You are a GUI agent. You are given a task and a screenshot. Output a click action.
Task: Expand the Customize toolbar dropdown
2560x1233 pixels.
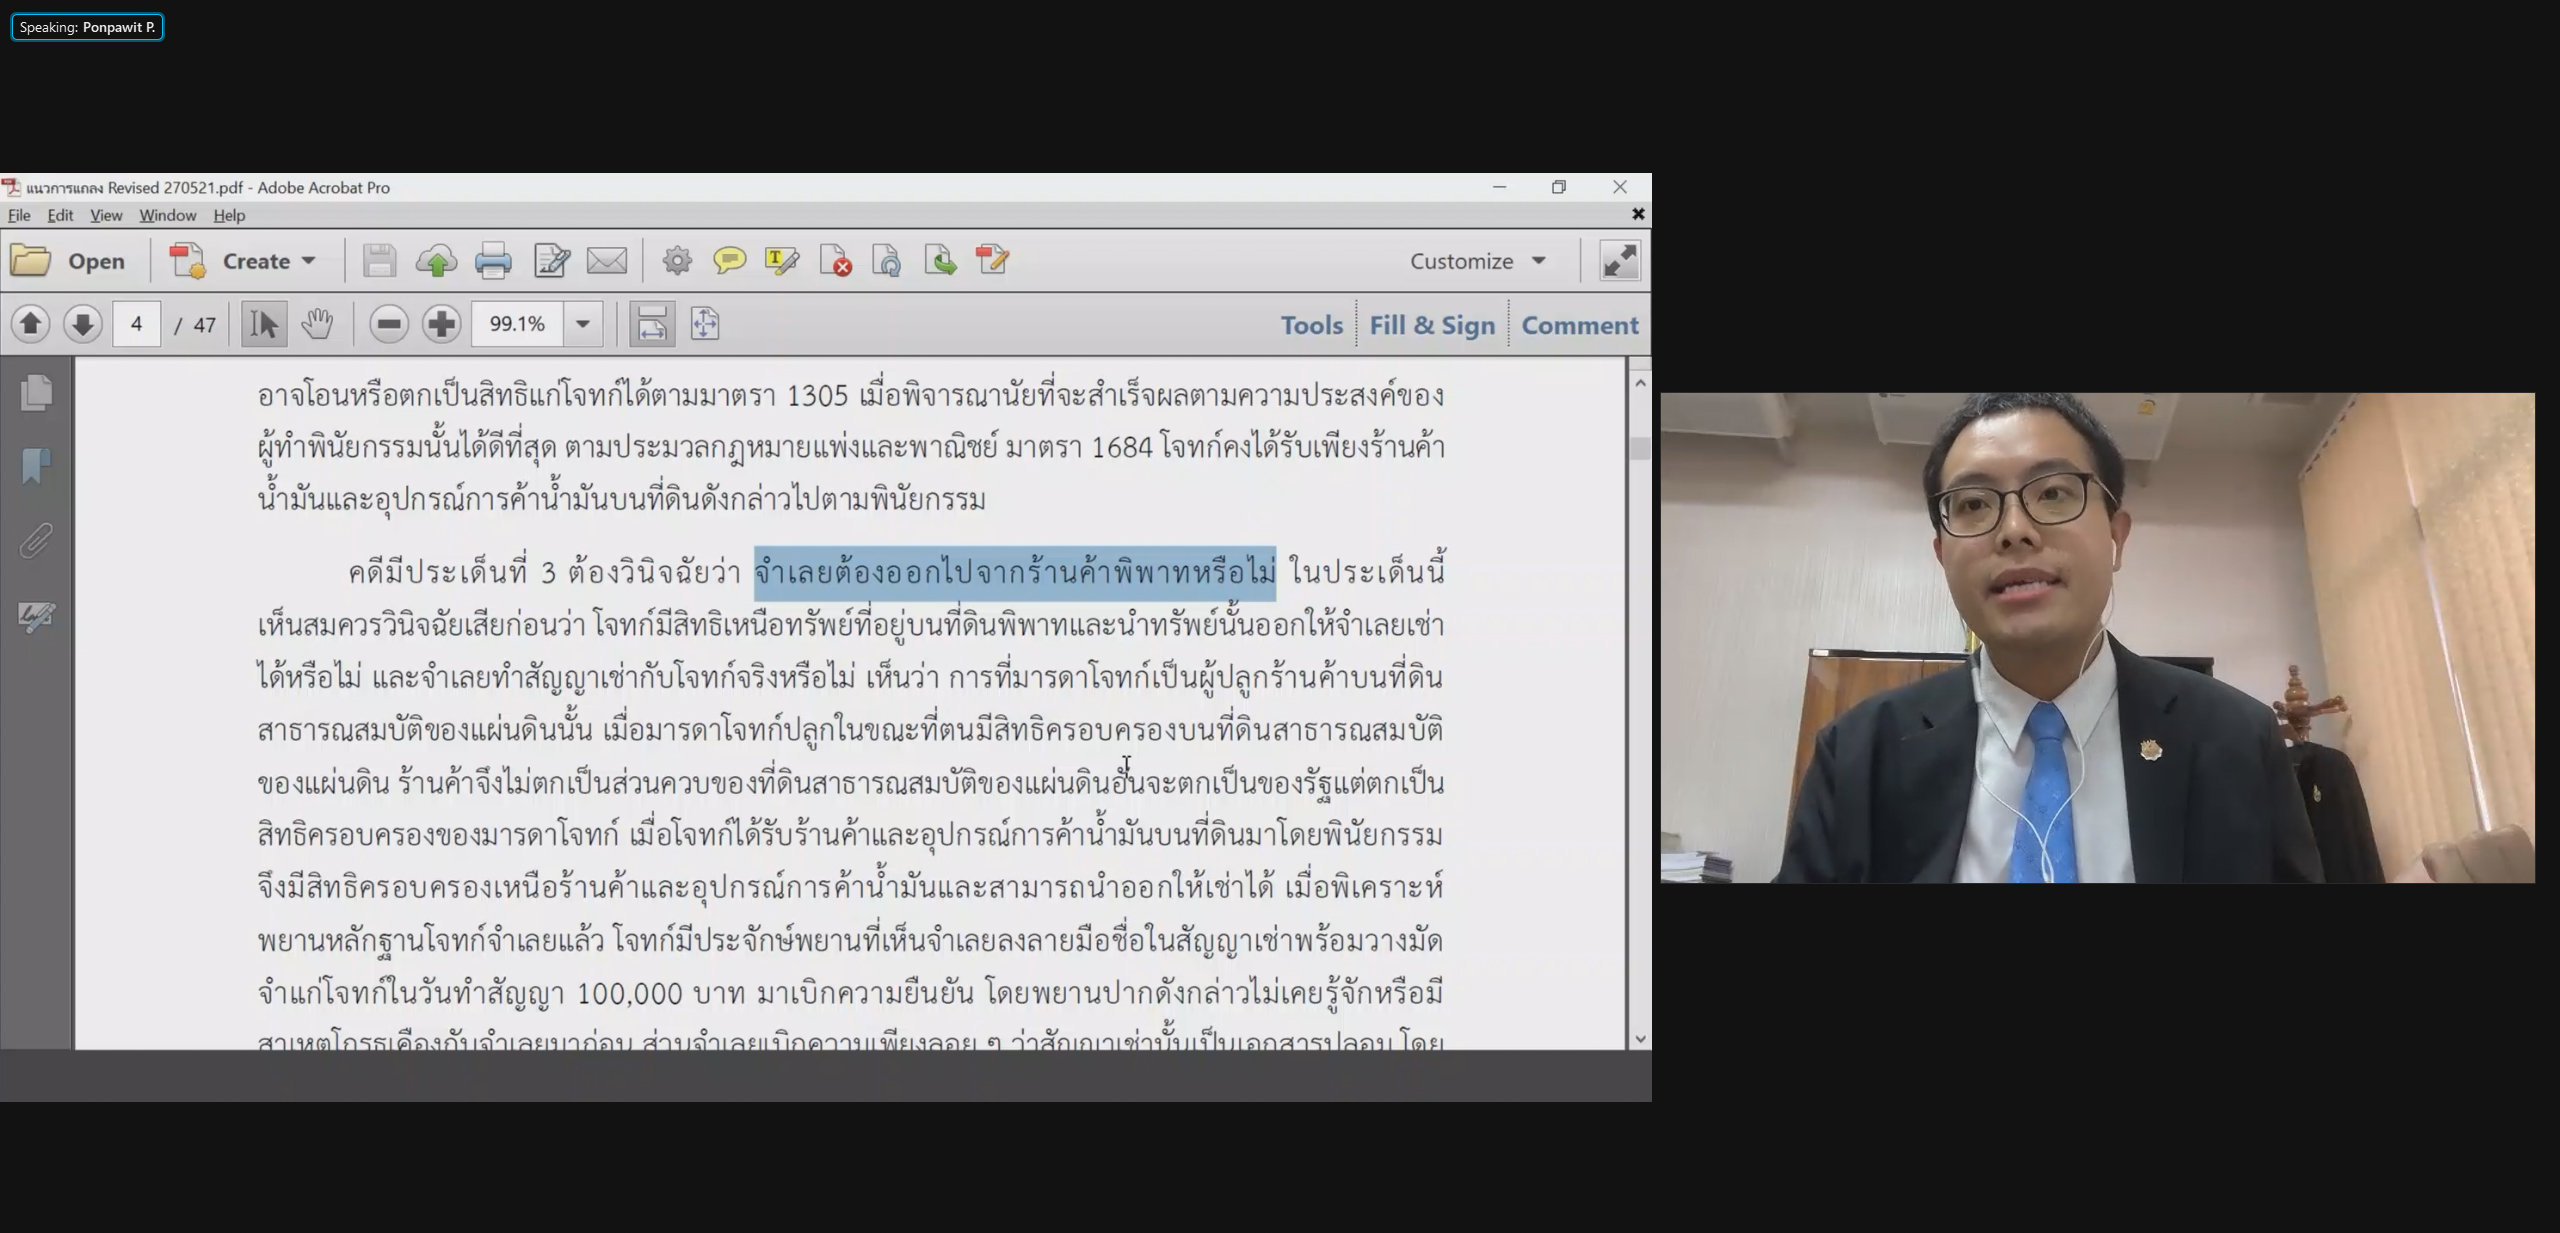tap(1478, 261)
